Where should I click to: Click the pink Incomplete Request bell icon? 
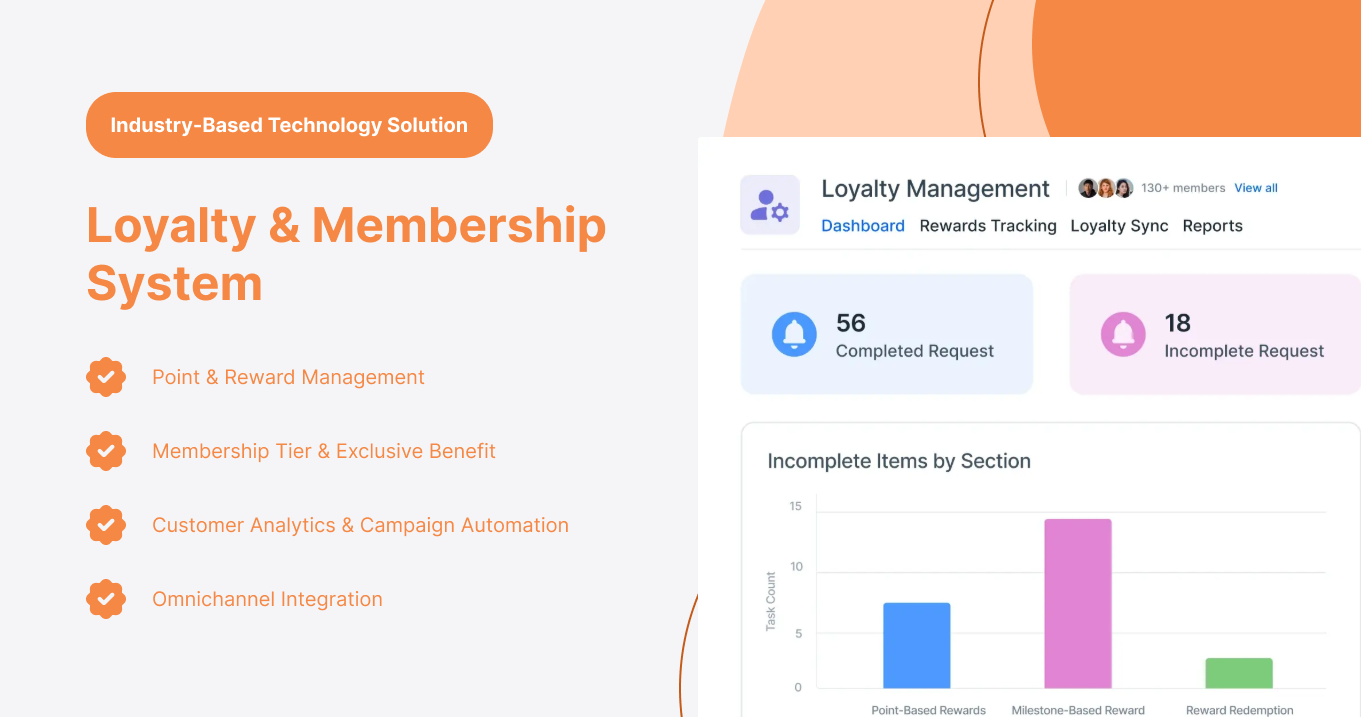pyautogui.click(x=1122, y=333)
